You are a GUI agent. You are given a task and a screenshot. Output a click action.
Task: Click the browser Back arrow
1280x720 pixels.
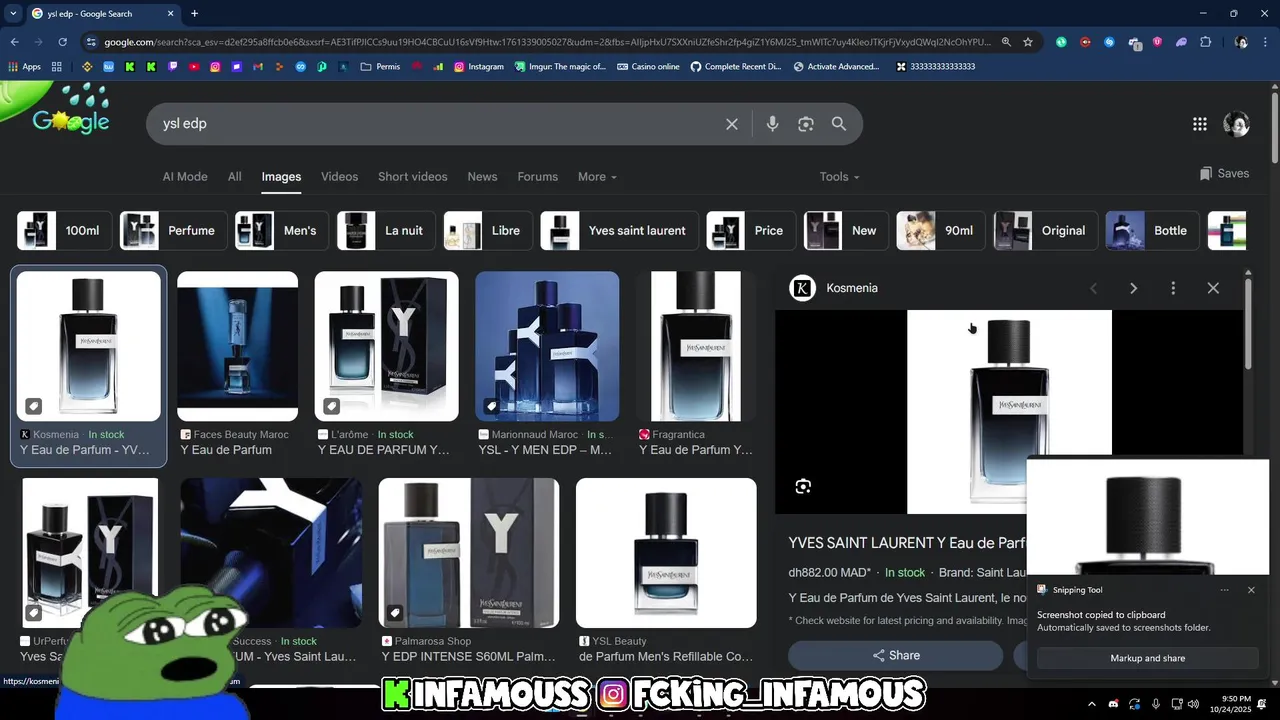tap(14, 42)
